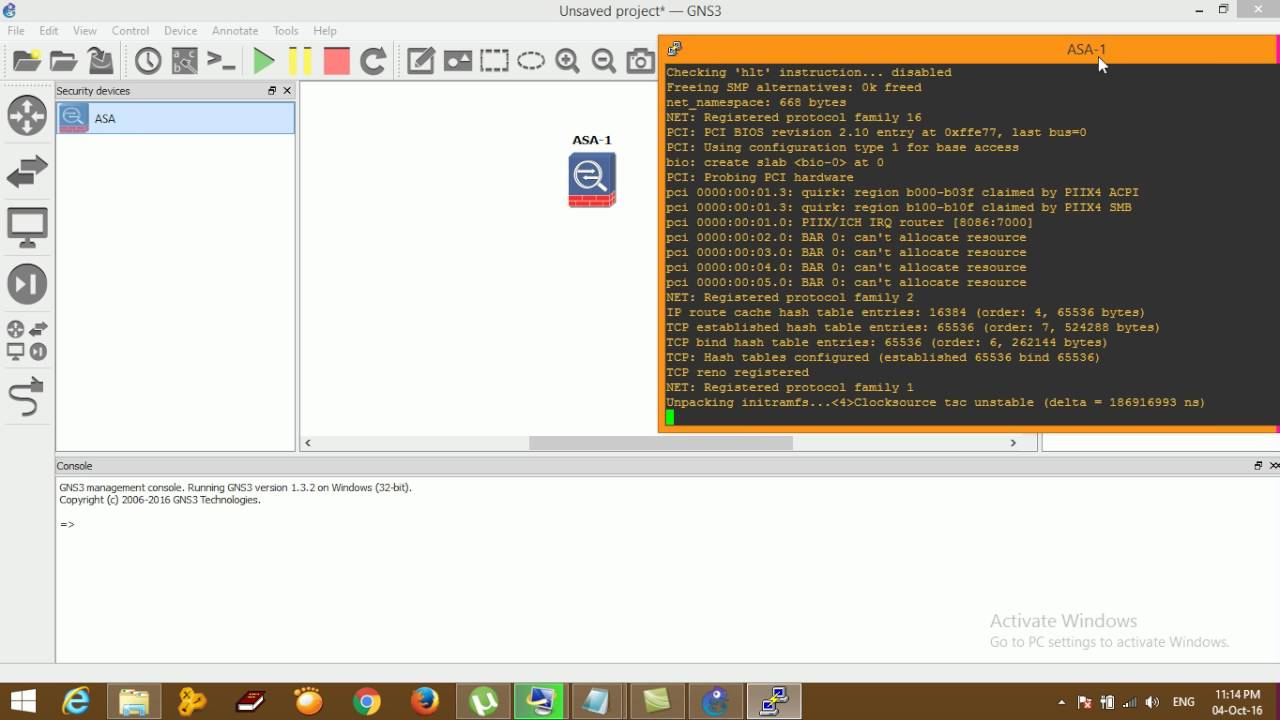
Task: Click the Save project icon
Action: 100,61
